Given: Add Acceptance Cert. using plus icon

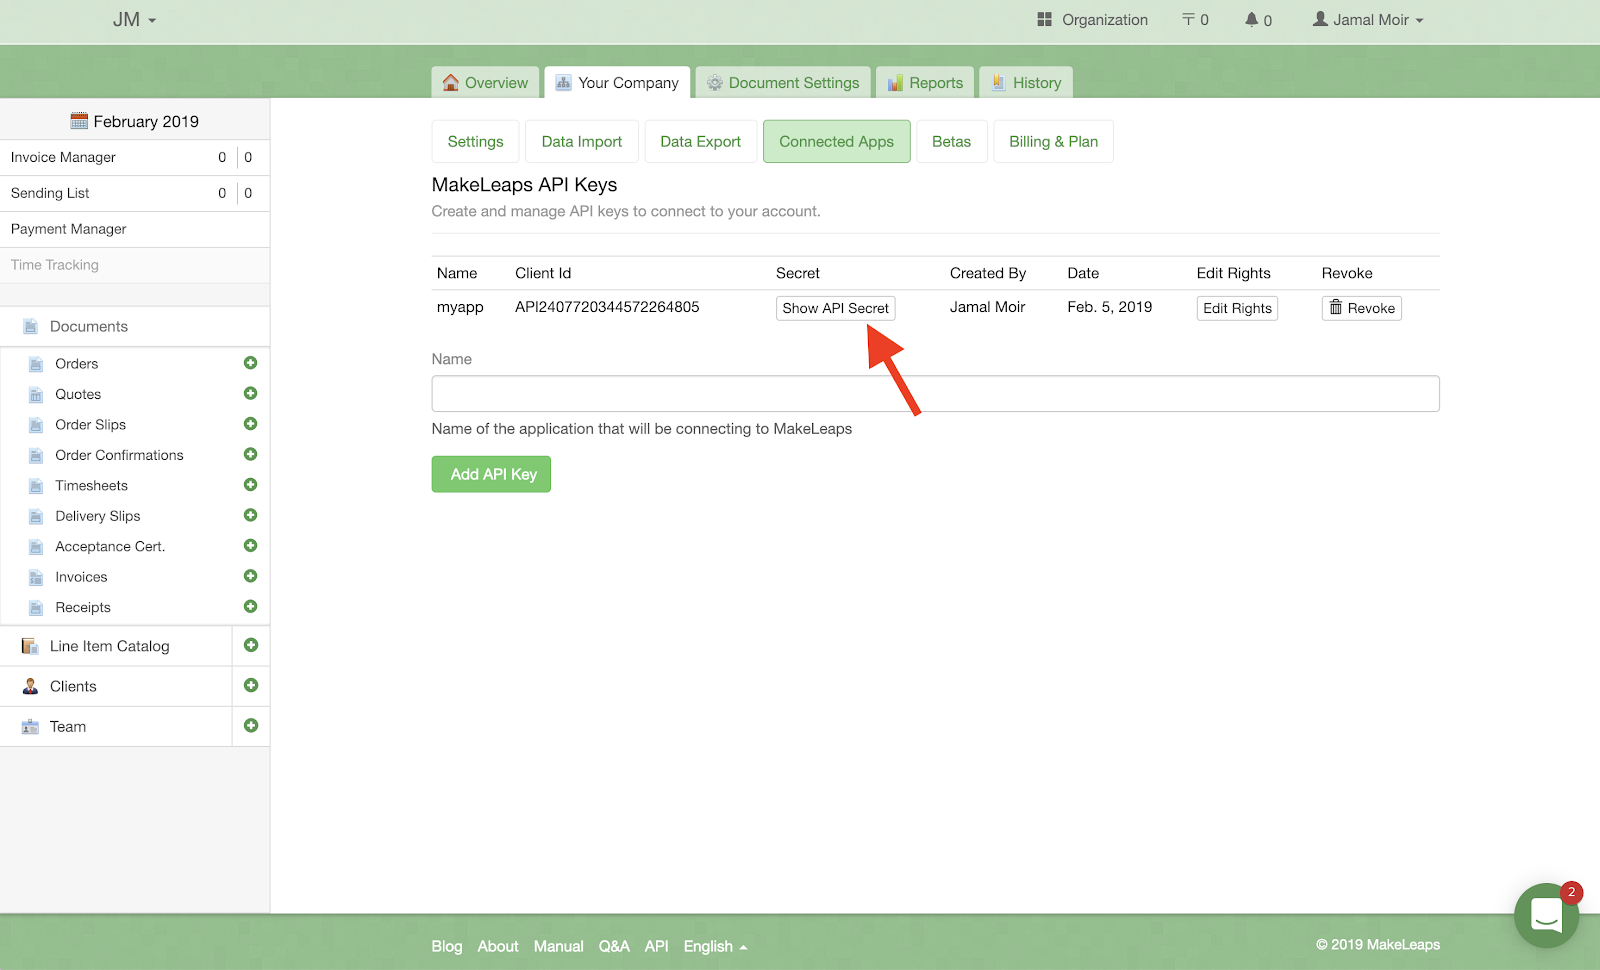Looking at the screenshot, I should [251, 545].
